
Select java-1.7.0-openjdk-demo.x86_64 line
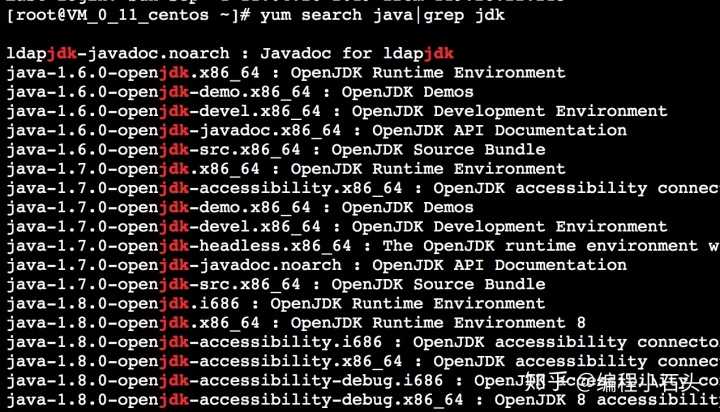point(240,208)
